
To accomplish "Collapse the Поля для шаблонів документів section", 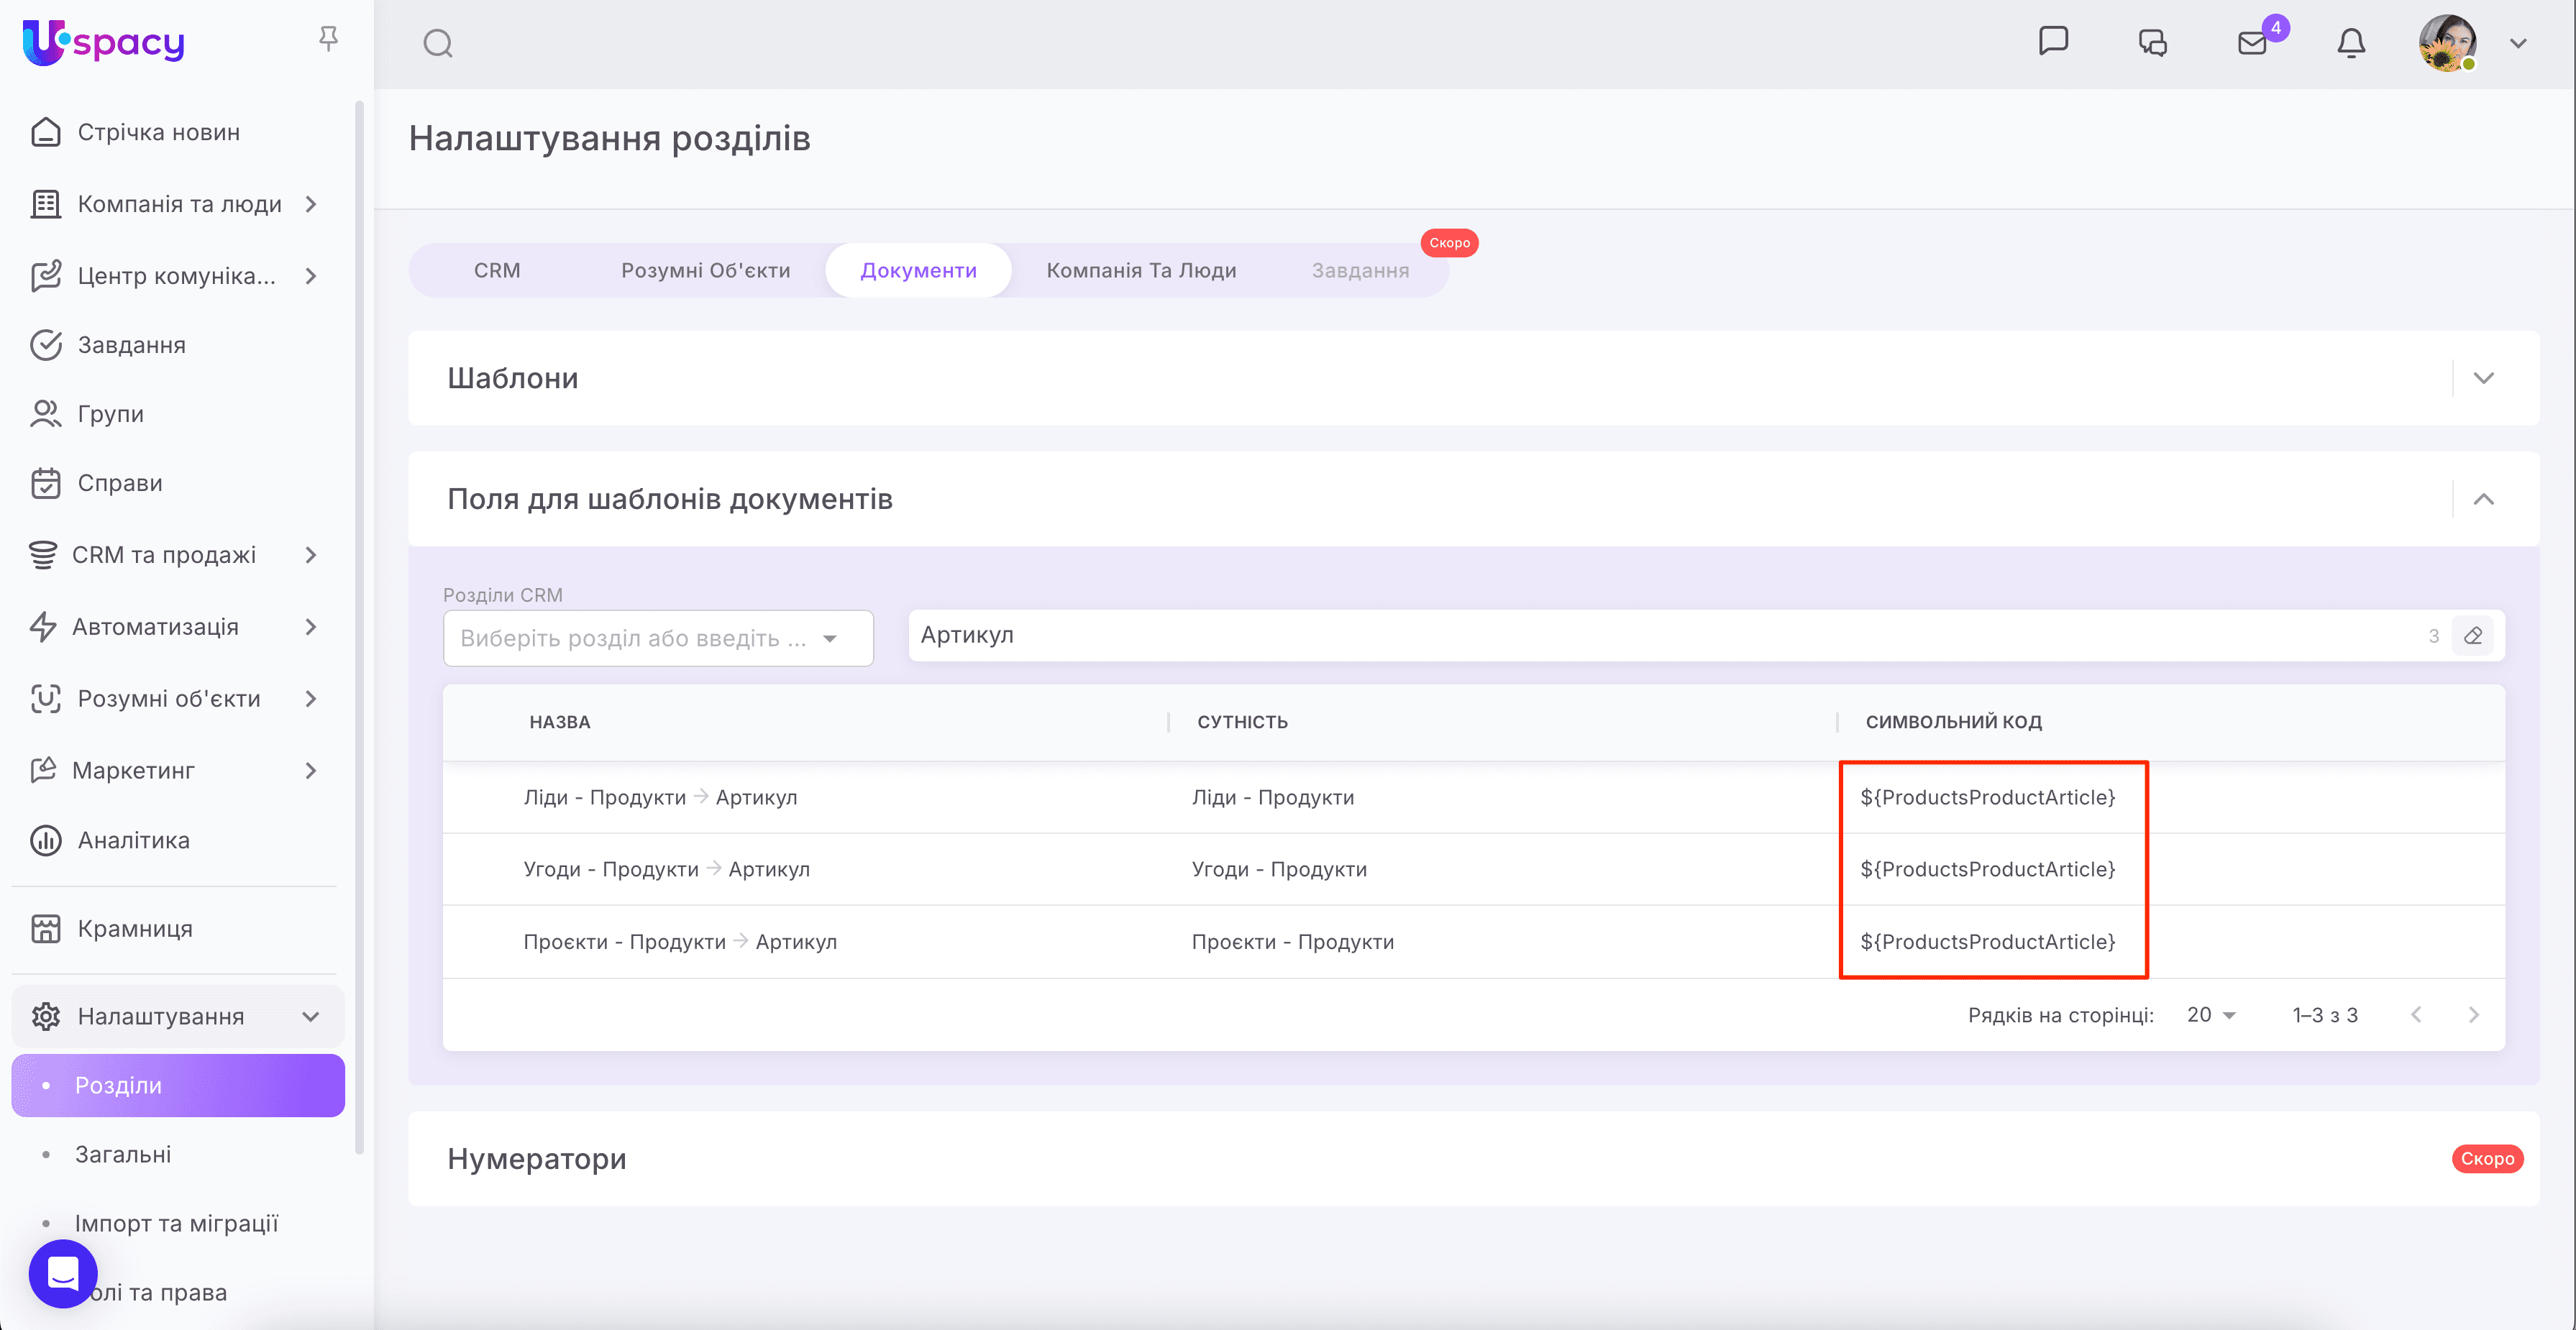I will point(2483,499).
